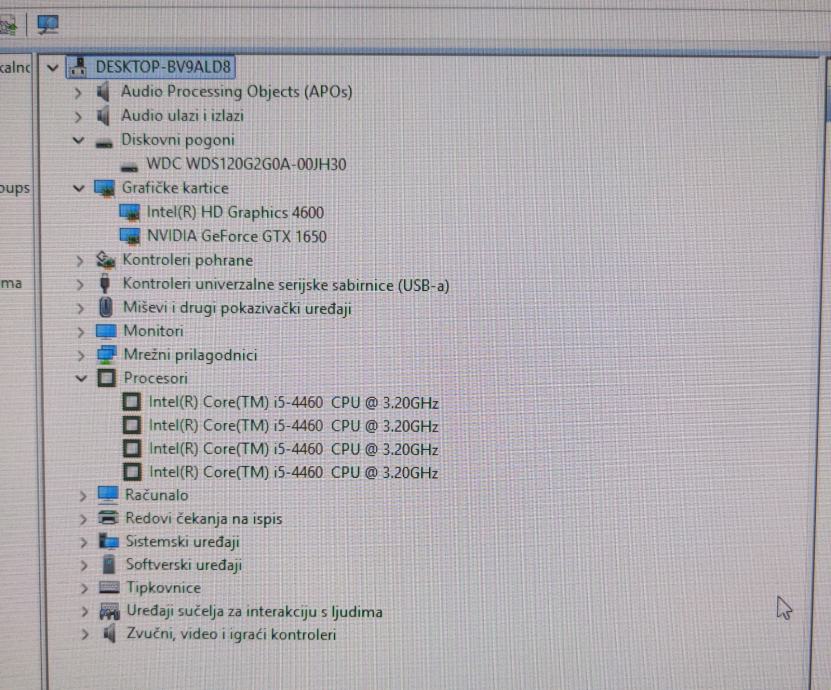
Task: Select Intel(R) HD Graphics 4600 adapter
Action: coord(235,213)
